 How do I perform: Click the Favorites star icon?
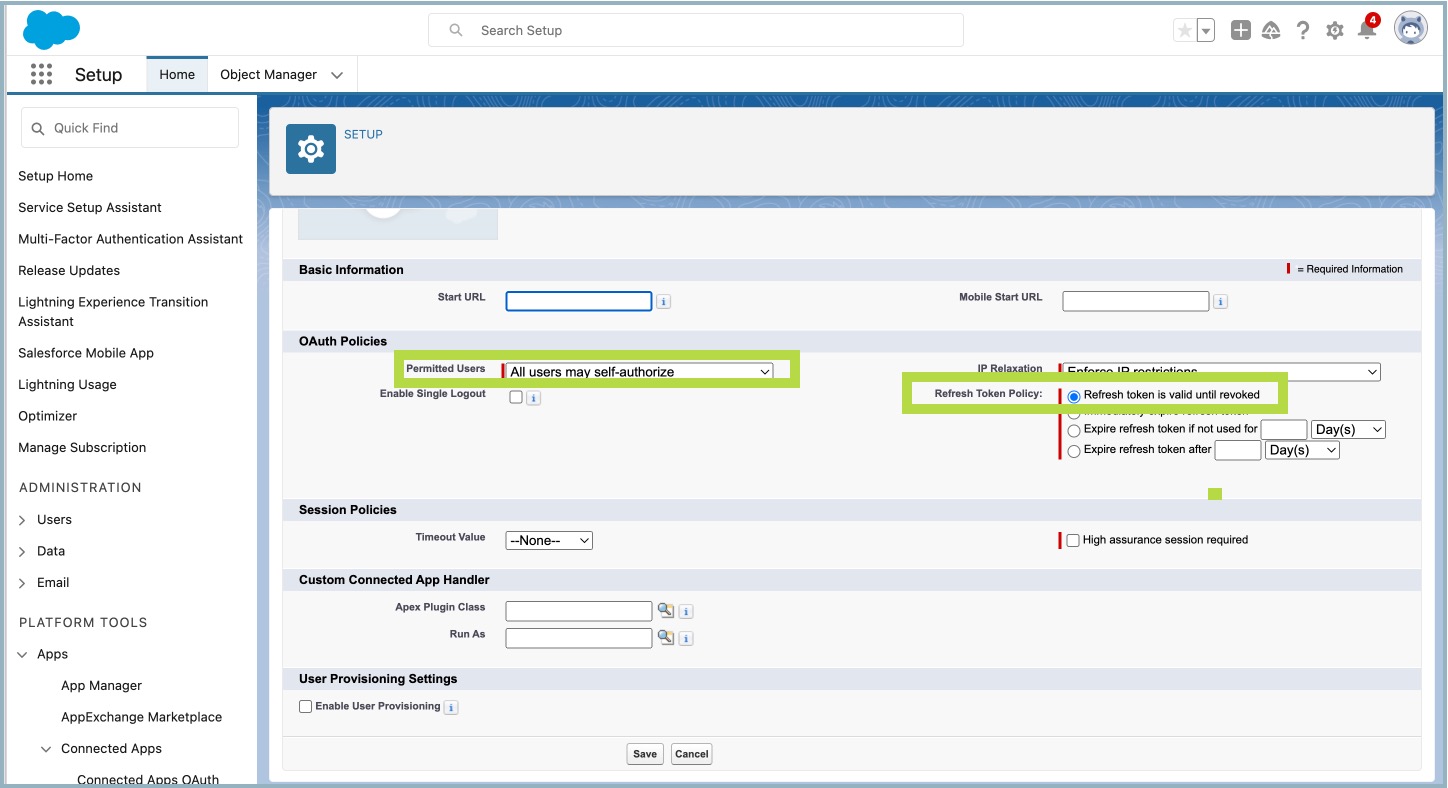(1185, 30)
